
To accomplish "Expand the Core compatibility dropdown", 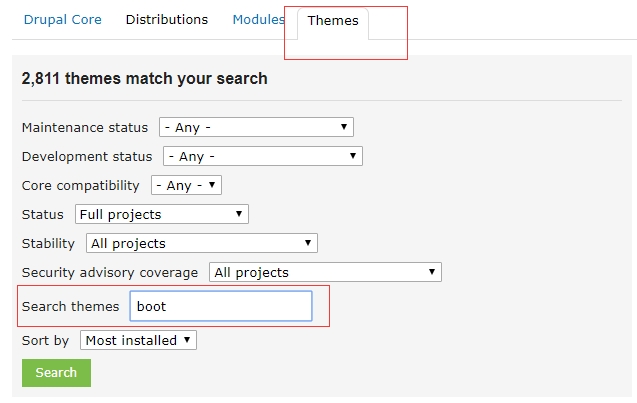I will [186, 186].
